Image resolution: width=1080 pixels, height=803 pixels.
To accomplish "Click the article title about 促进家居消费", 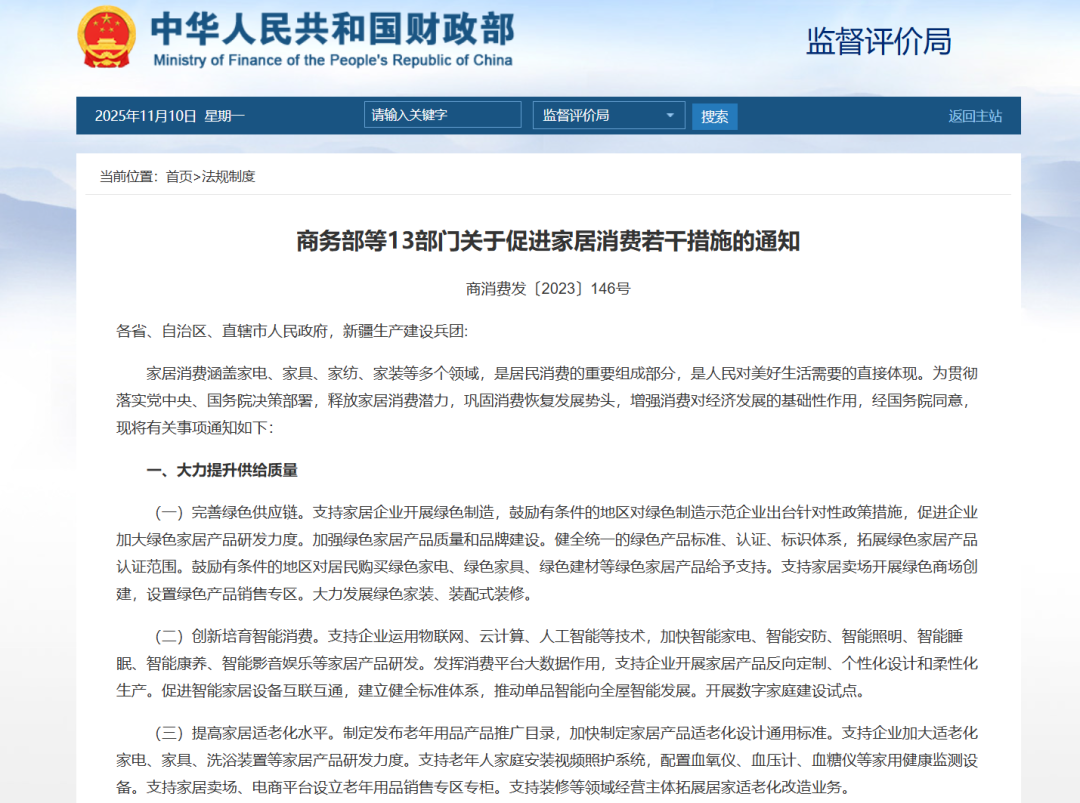I will (548, 242).
